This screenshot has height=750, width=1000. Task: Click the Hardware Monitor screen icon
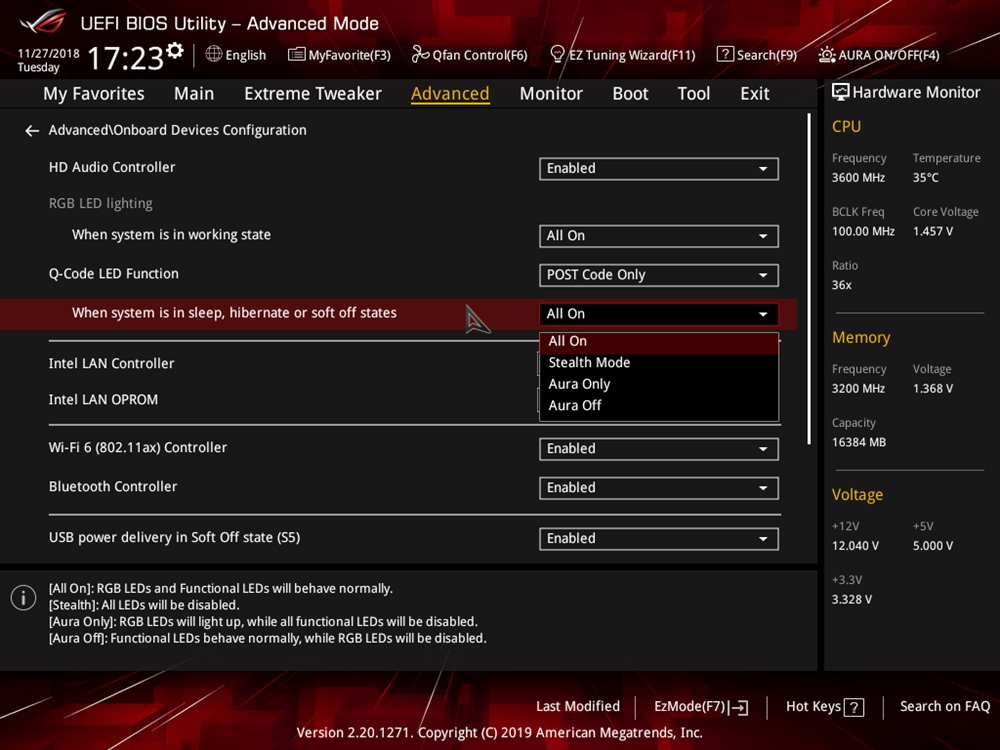click(841, 92)
